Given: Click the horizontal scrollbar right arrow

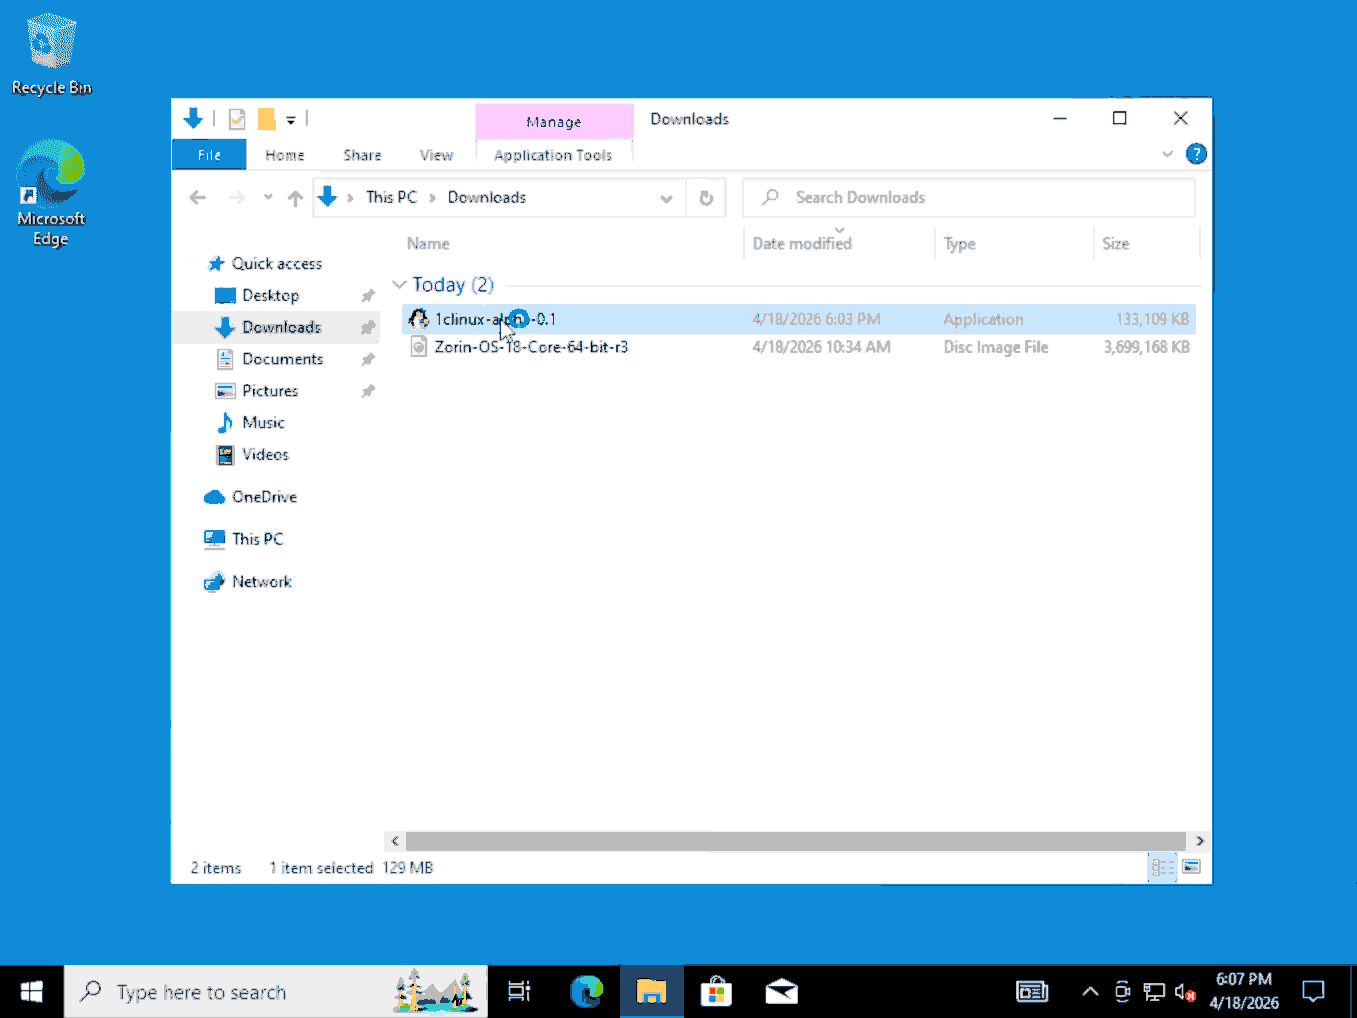Looking at the screenshot, I should point(1200,841).
